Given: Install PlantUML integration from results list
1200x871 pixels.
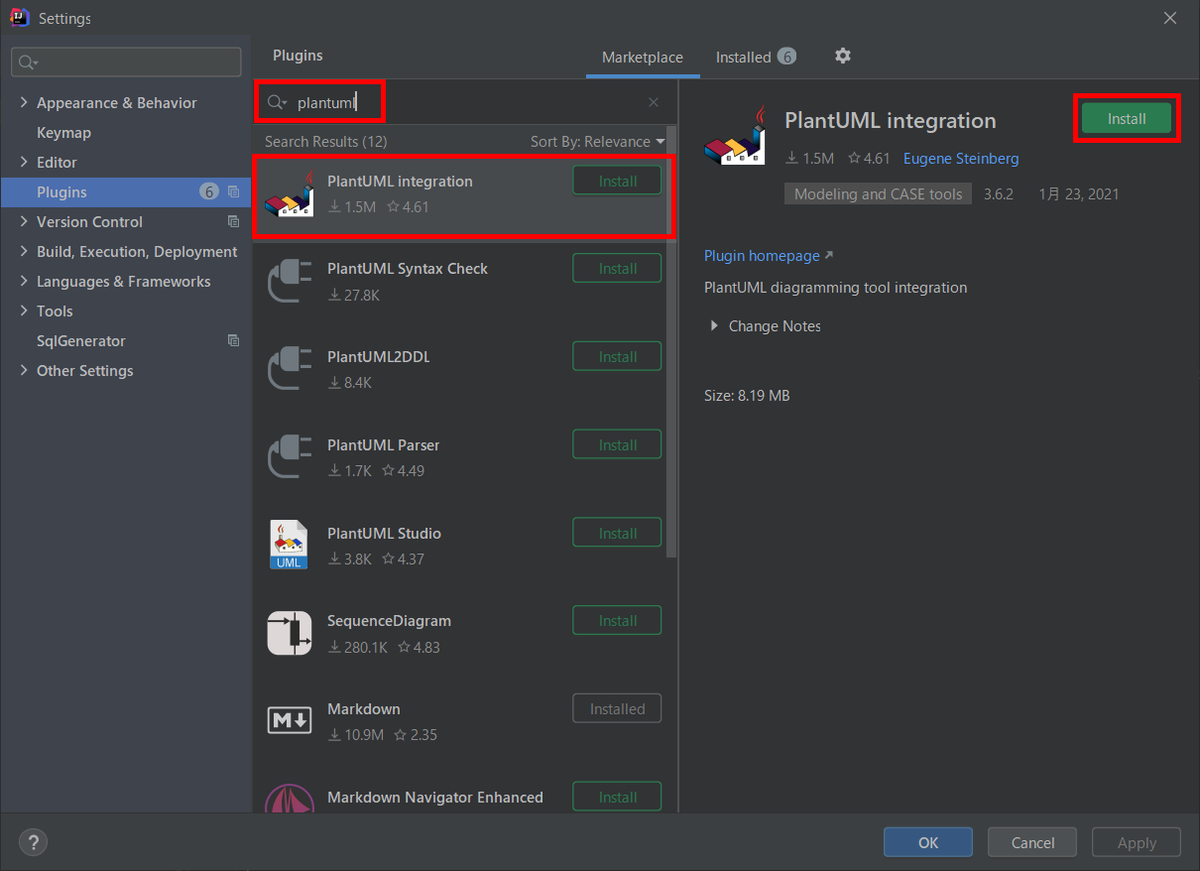Looking at the screenshot, I should tap(617, 181).
